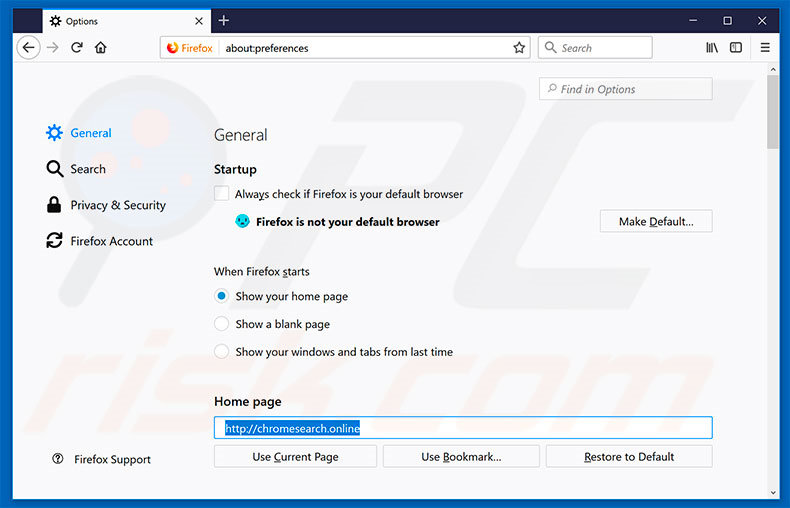Open the hamburger menu
The image size is (790, 508).
pos(765,48)
